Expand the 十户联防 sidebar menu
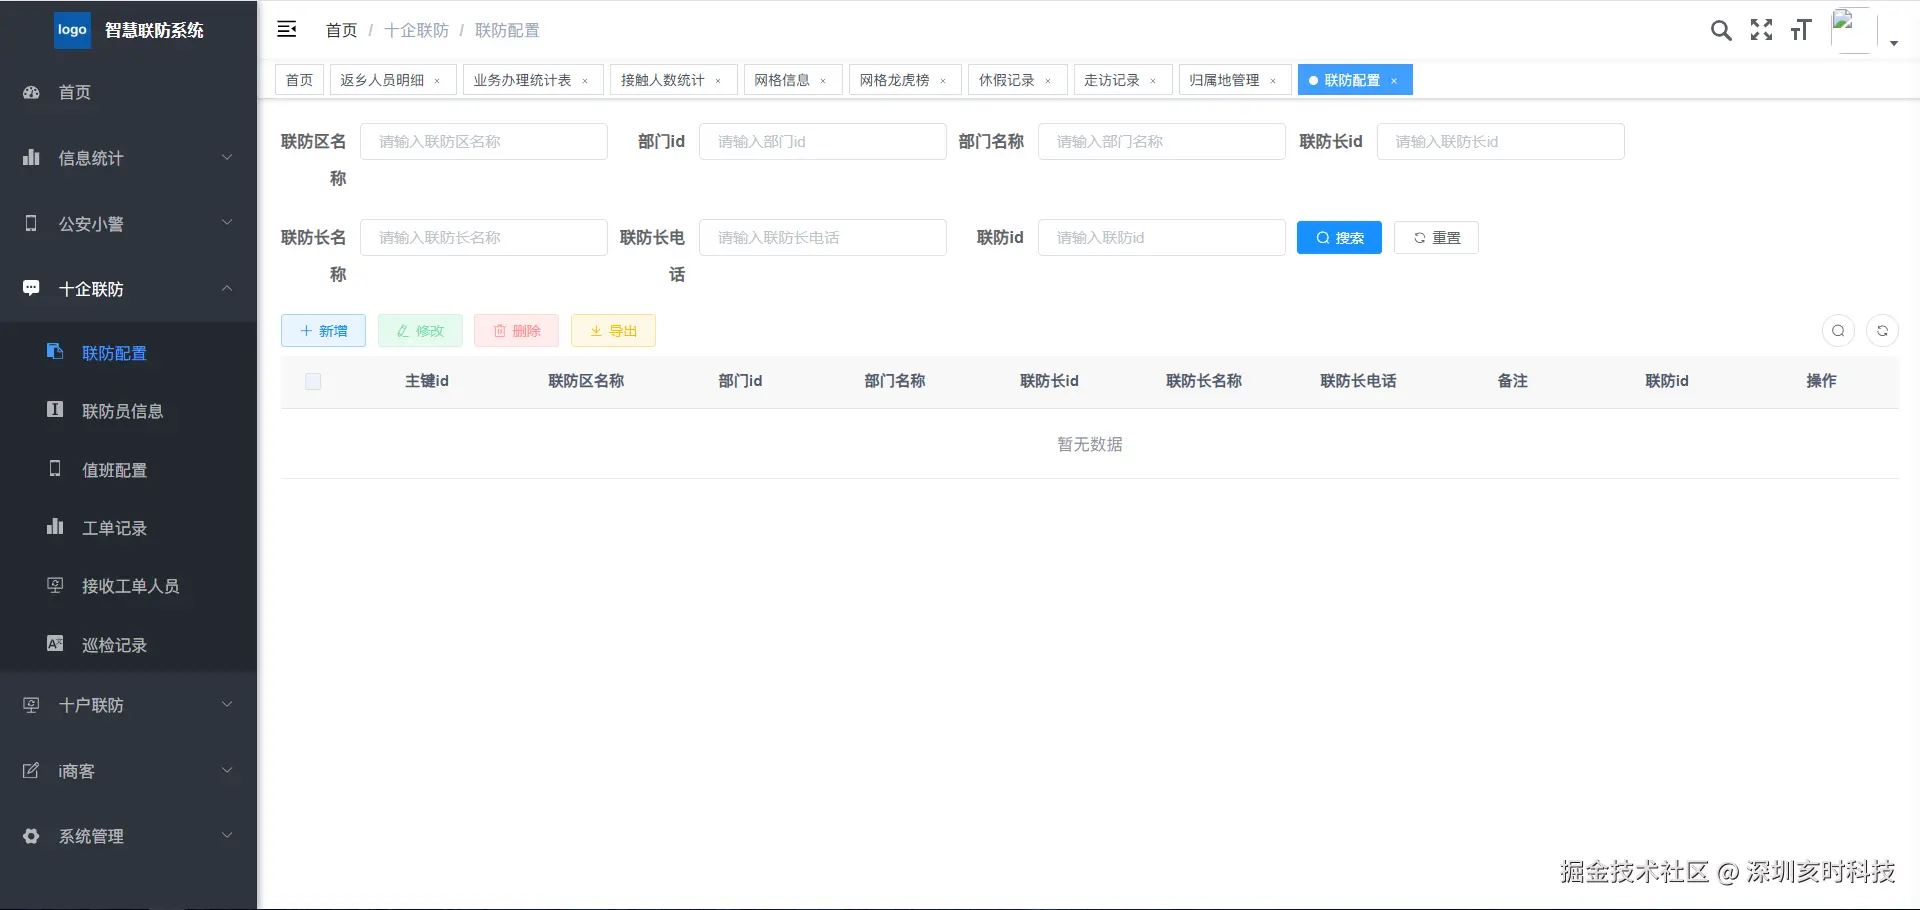The image size is (1920, 910). point(128,705)
